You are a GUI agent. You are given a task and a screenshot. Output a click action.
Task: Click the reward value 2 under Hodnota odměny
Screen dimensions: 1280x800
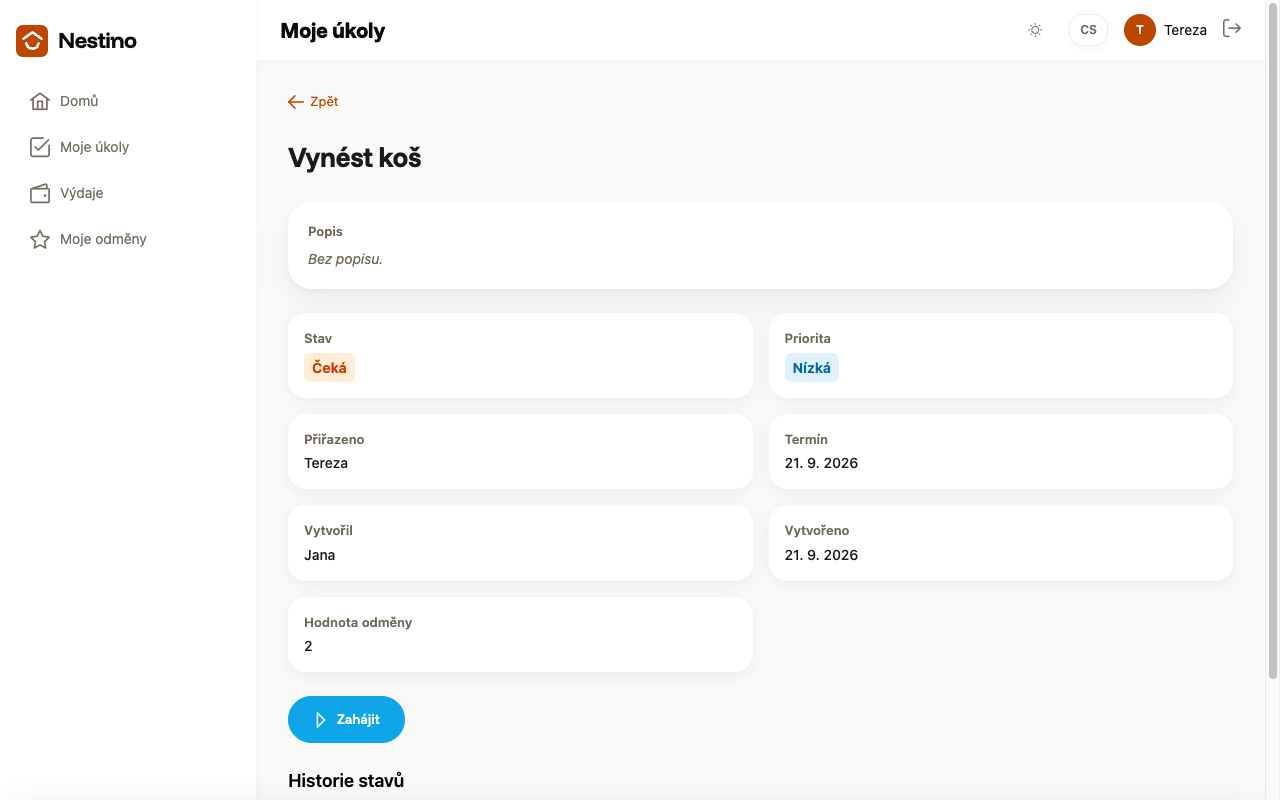pos(308,646)
